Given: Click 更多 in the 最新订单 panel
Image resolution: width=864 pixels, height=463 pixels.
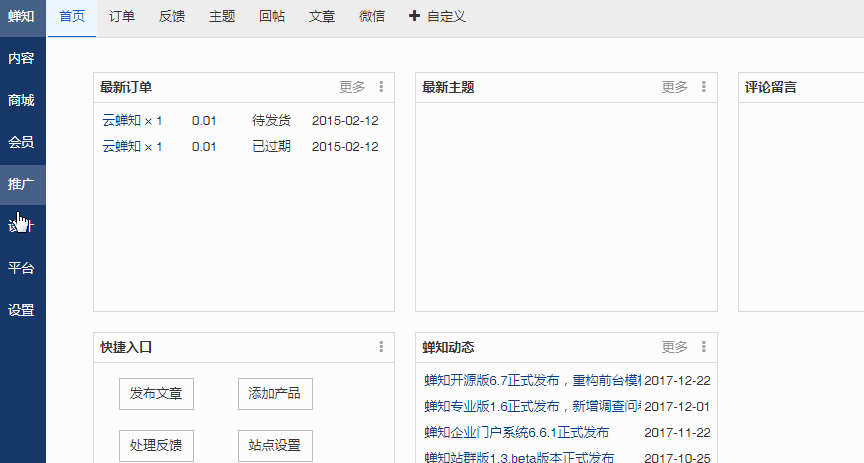Looking at the screenshot, I should 352,87.
